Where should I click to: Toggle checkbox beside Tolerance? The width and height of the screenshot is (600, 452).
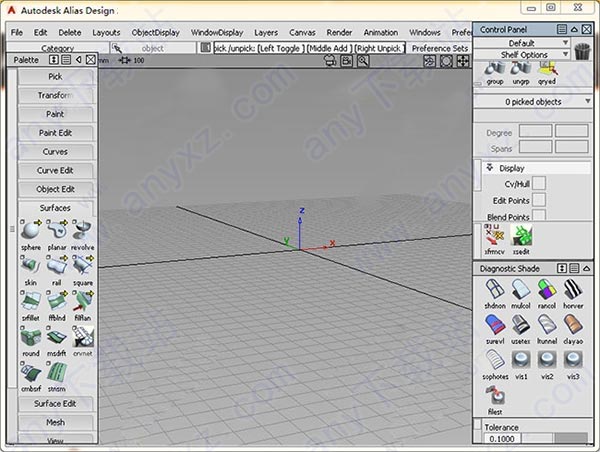point(478,424)
